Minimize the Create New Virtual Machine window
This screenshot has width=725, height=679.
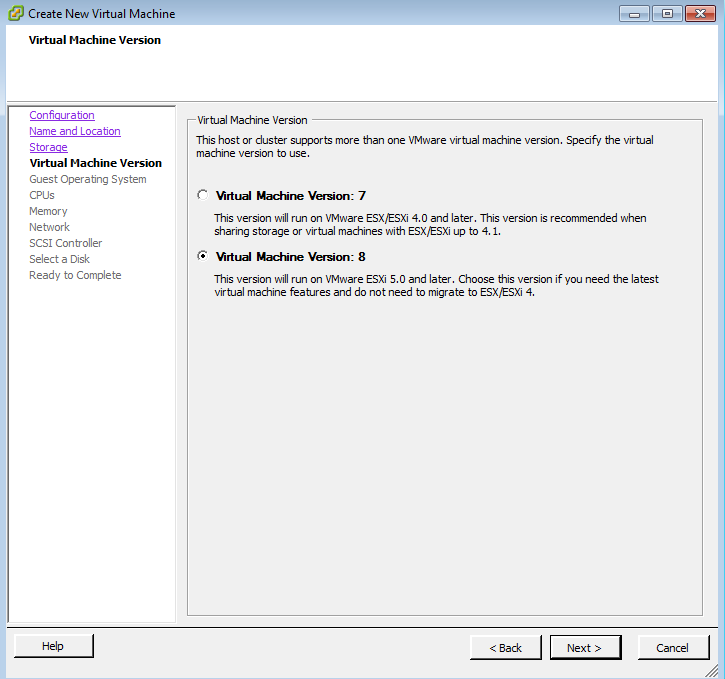click(x=634, y=14)
